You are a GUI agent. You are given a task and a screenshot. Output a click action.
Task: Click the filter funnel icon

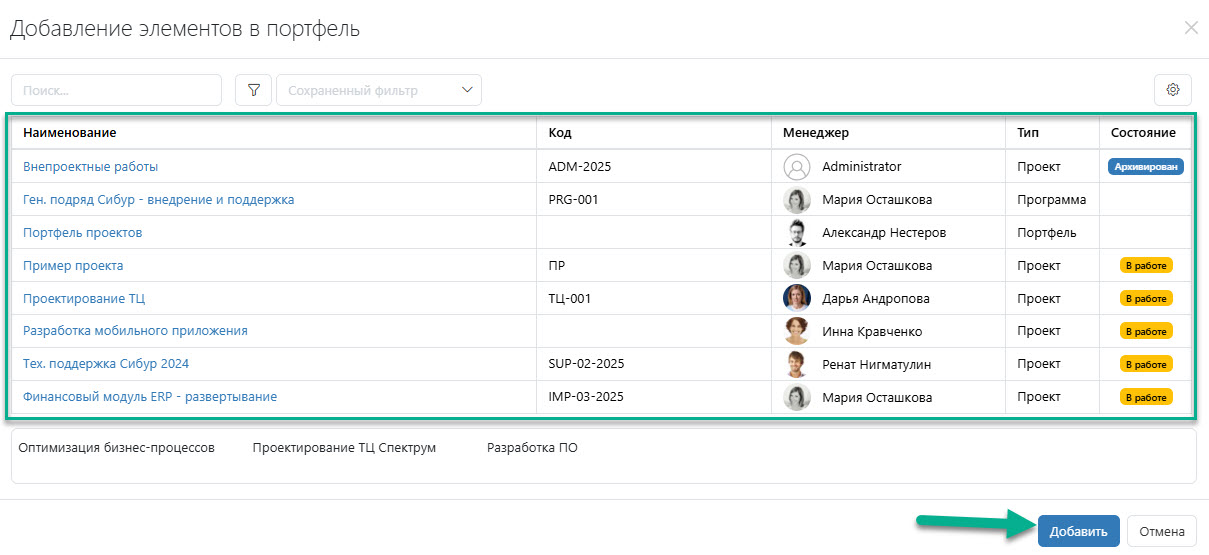coord(253,90)
